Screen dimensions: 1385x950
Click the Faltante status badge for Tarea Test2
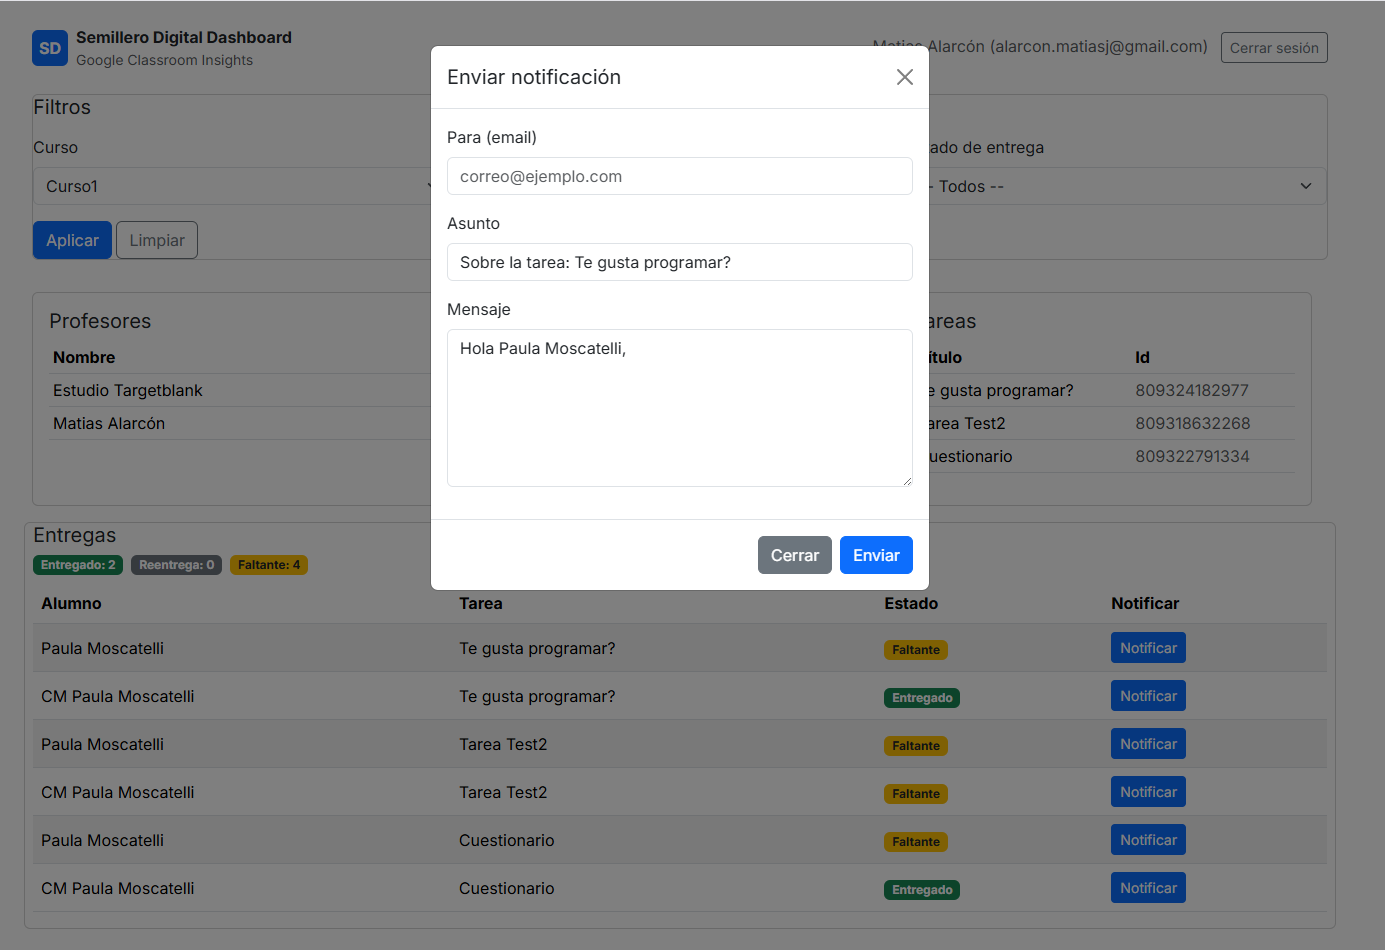pos(915,745)
